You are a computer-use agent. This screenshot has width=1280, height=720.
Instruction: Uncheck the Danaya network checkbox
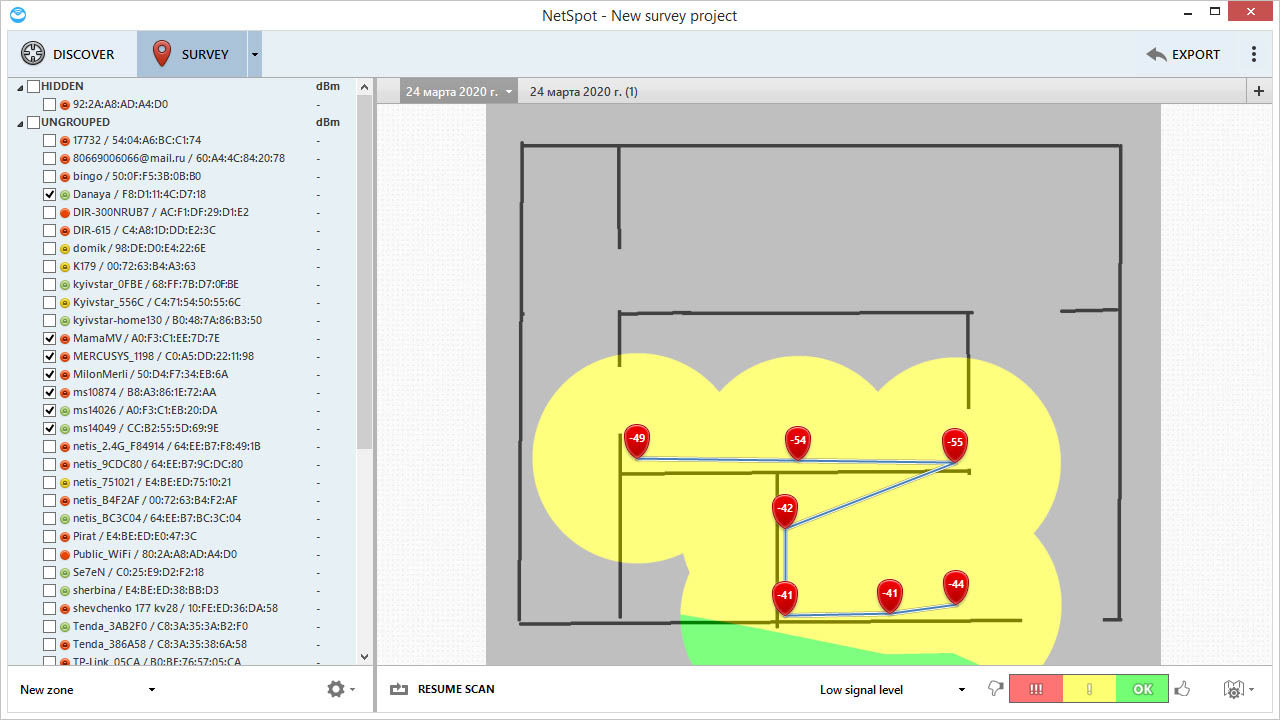(50, 194)
